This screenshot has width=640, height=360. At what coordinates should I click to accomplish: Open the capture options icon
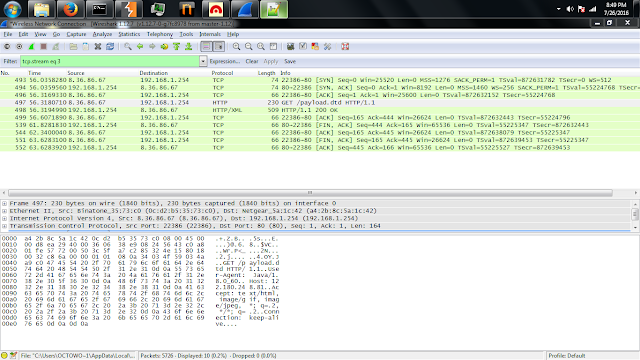coord(19,47)
